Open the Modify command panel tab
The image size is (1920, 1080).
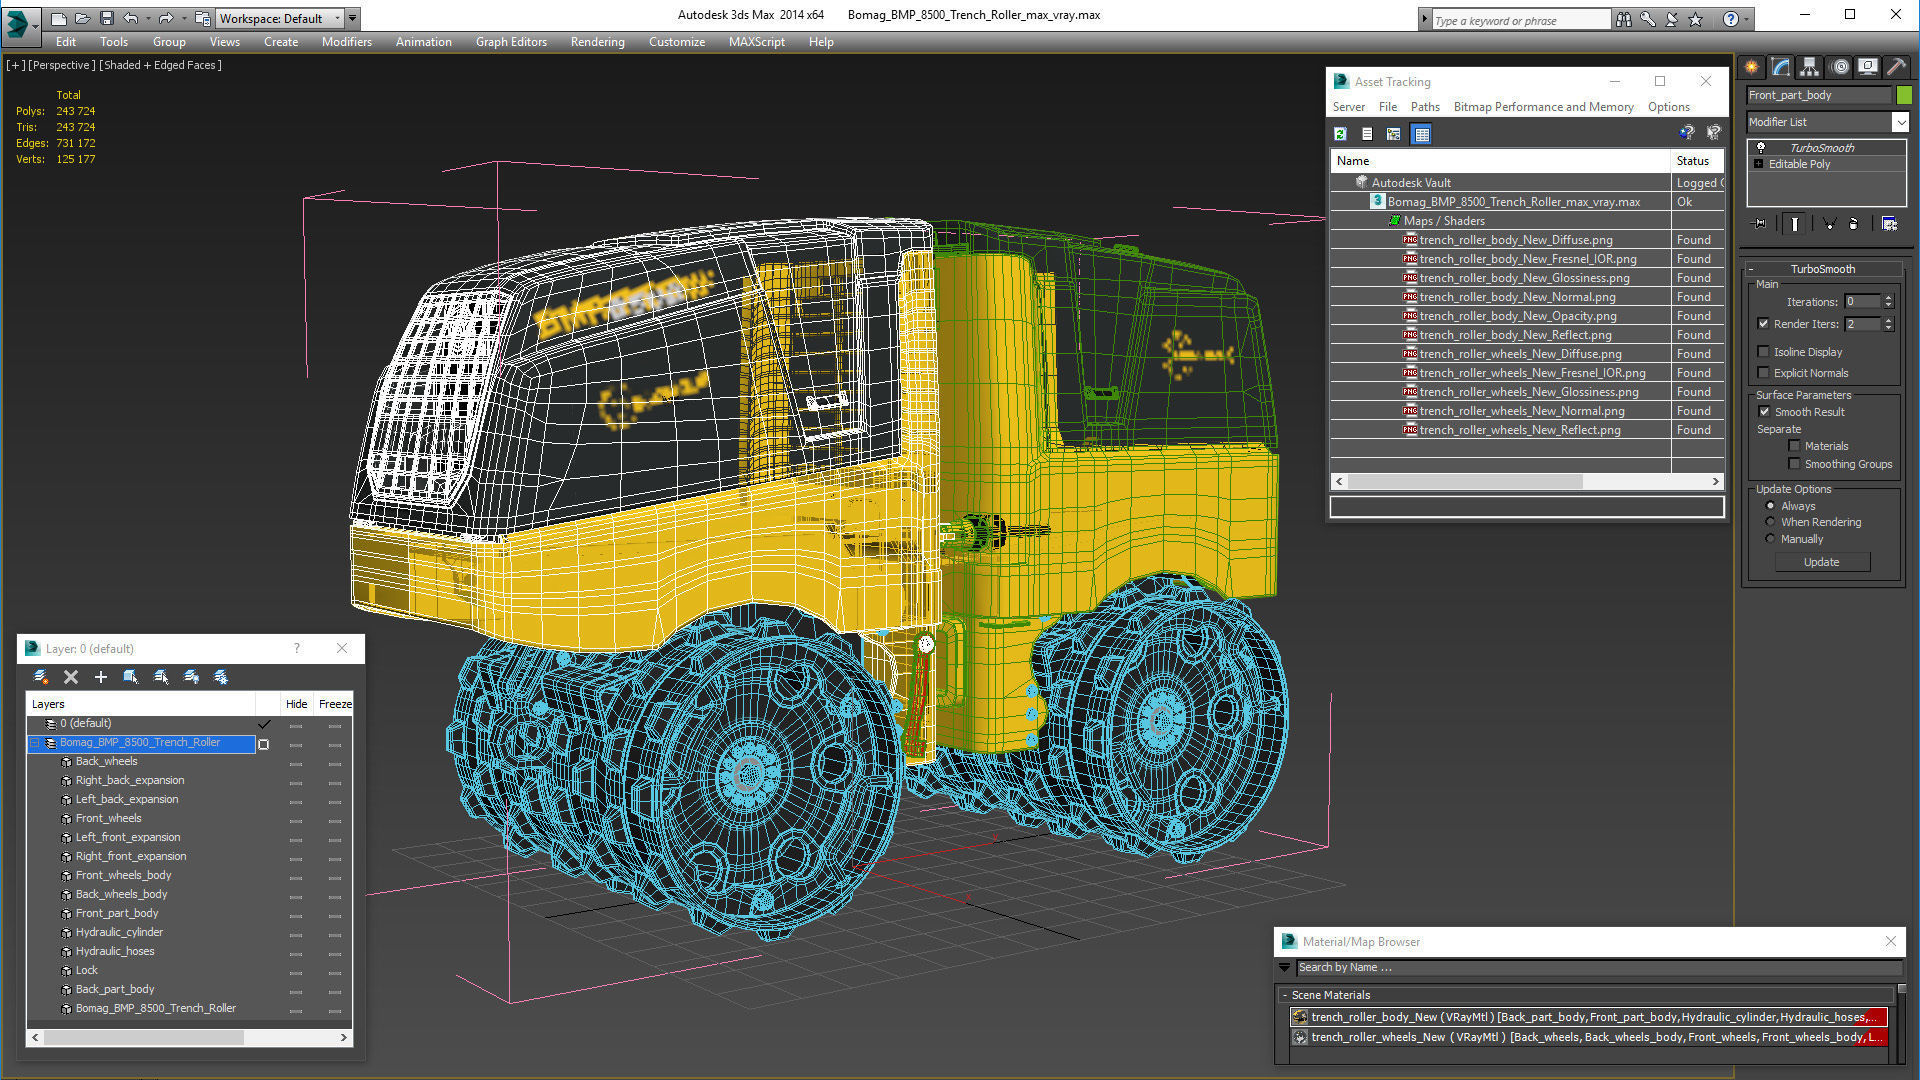[1781, 67]
